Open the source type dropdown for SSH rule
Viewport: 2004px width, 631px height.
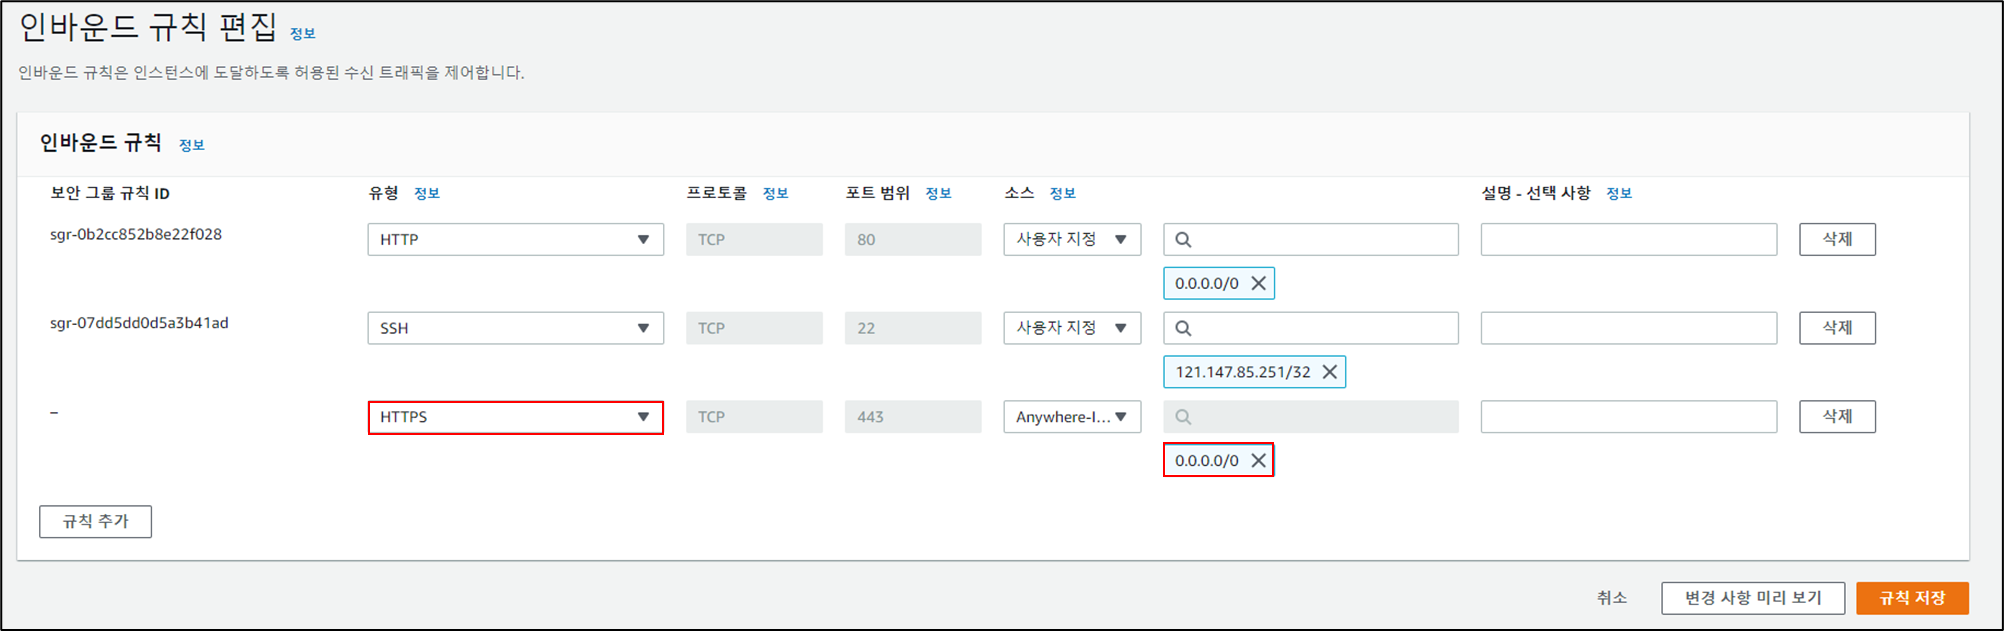(1072, 328)
